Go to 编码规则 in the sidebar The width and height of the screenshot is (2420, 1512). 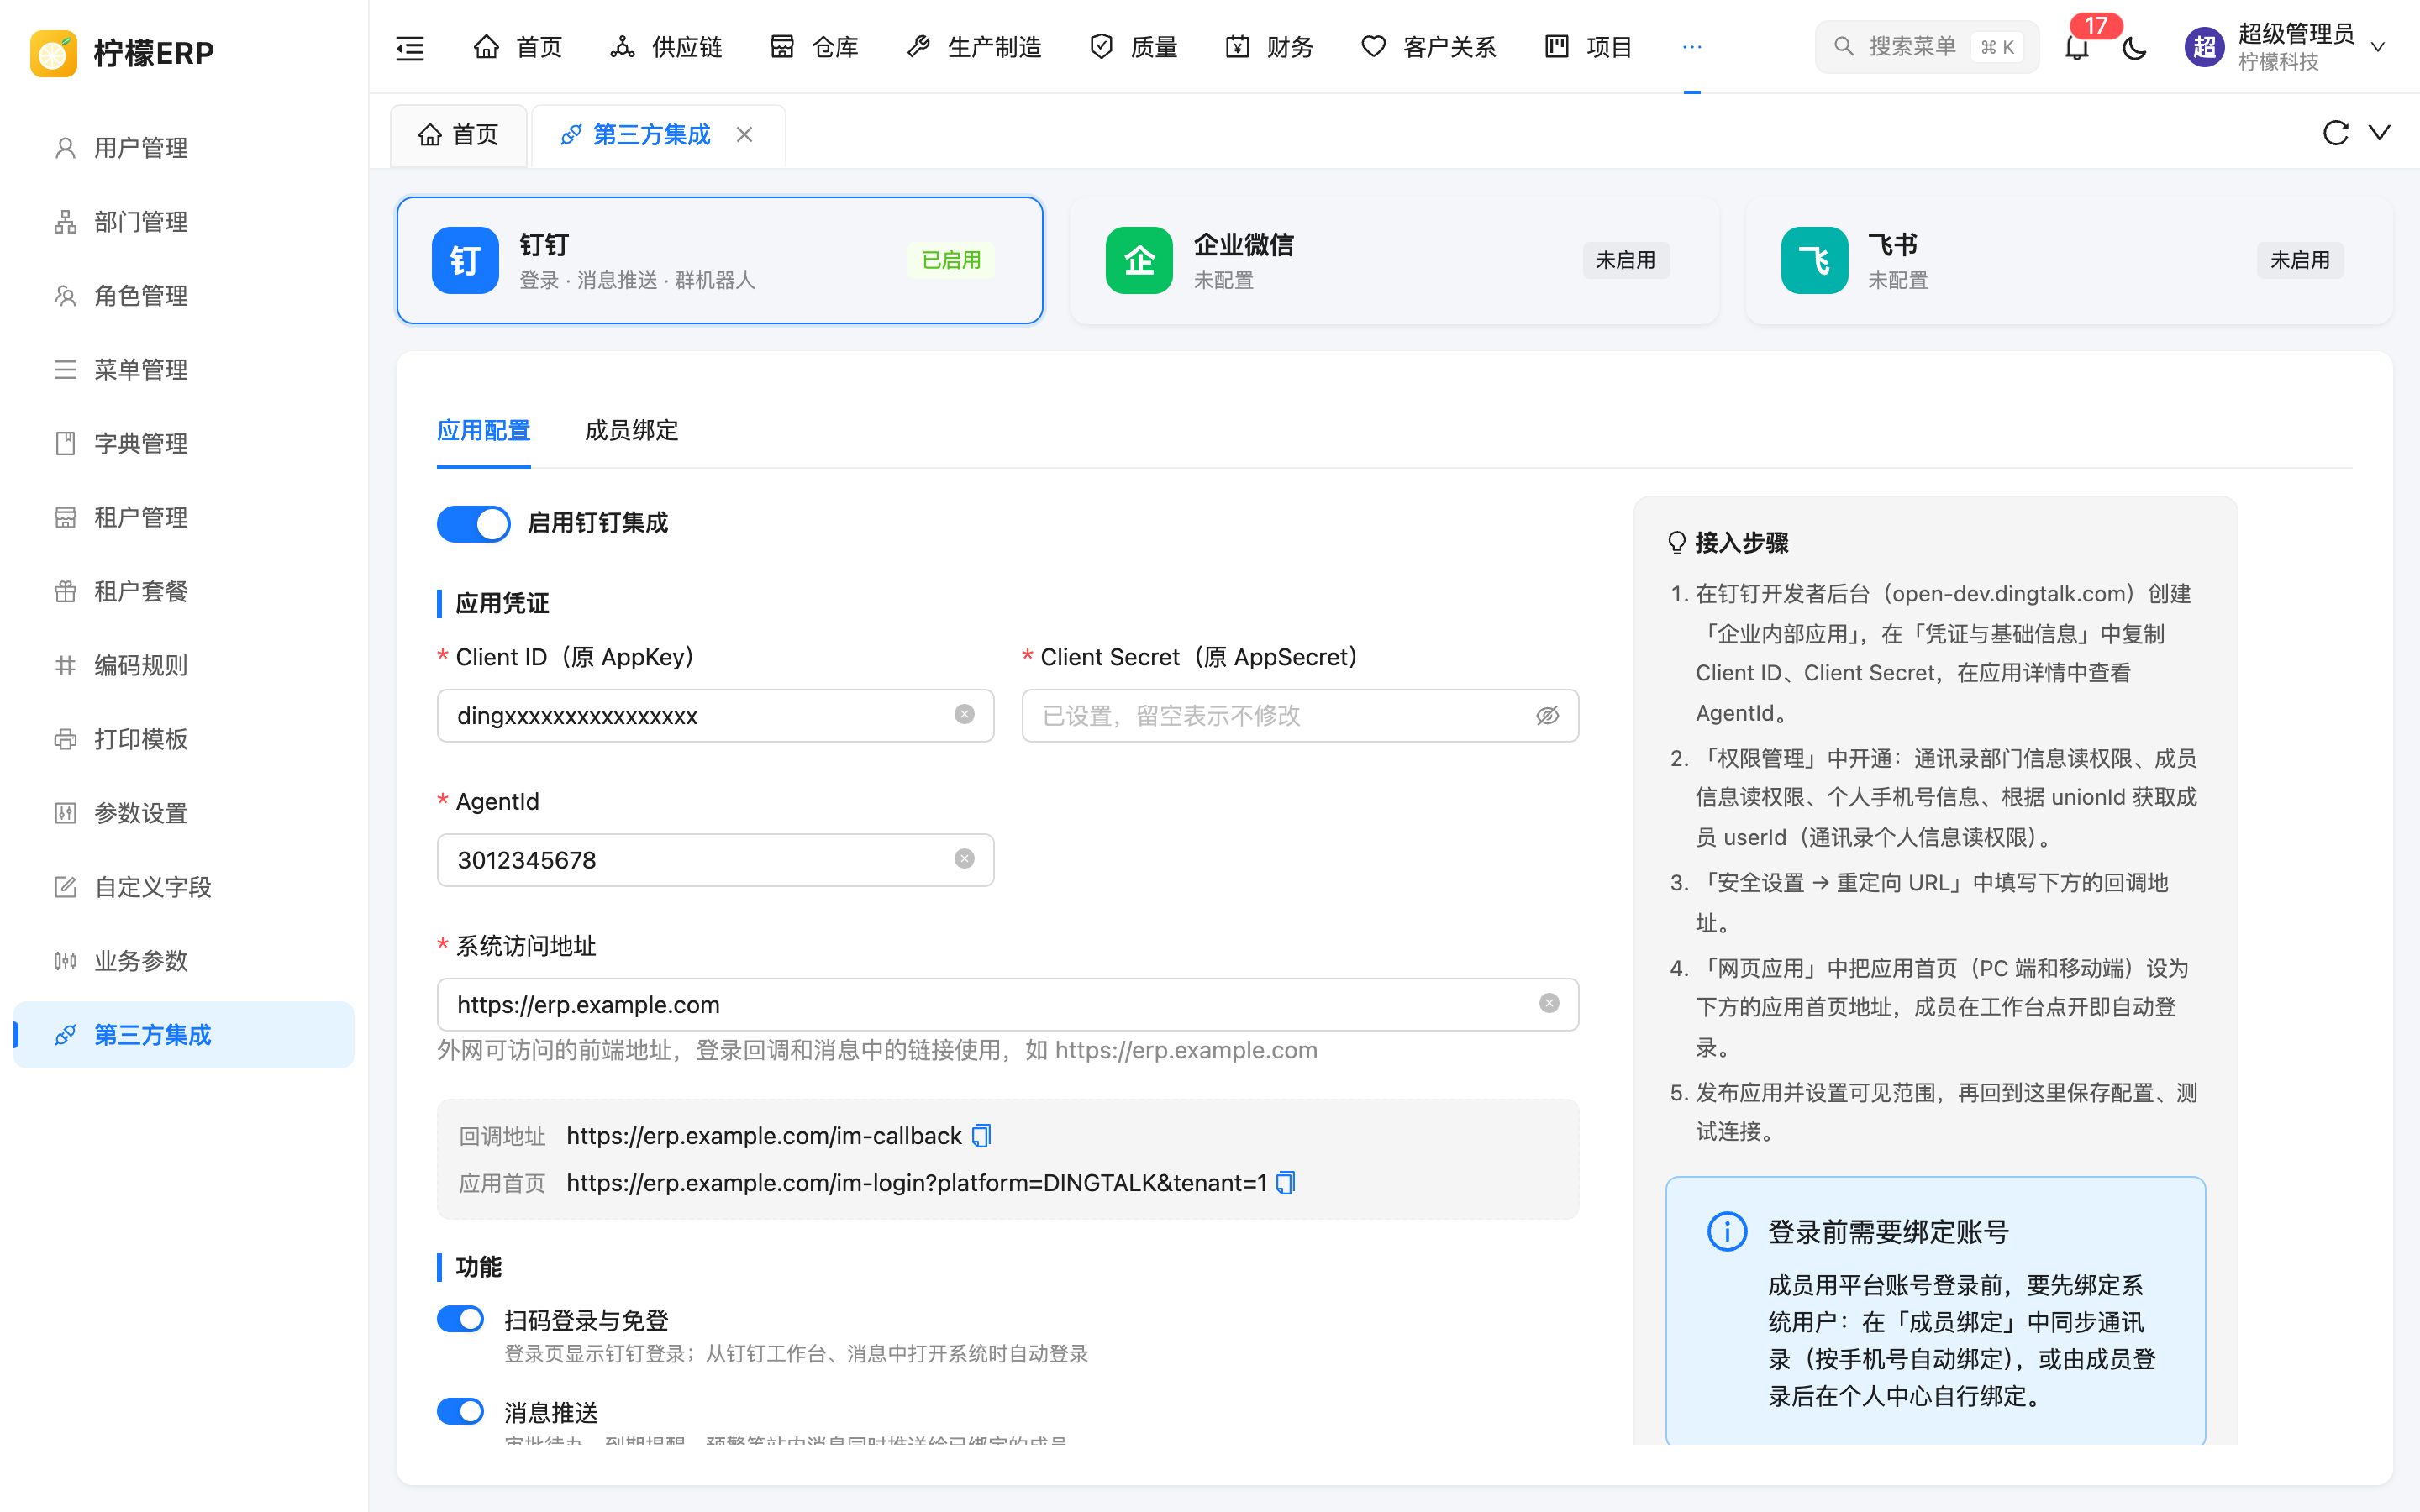[x=184, y=666]
